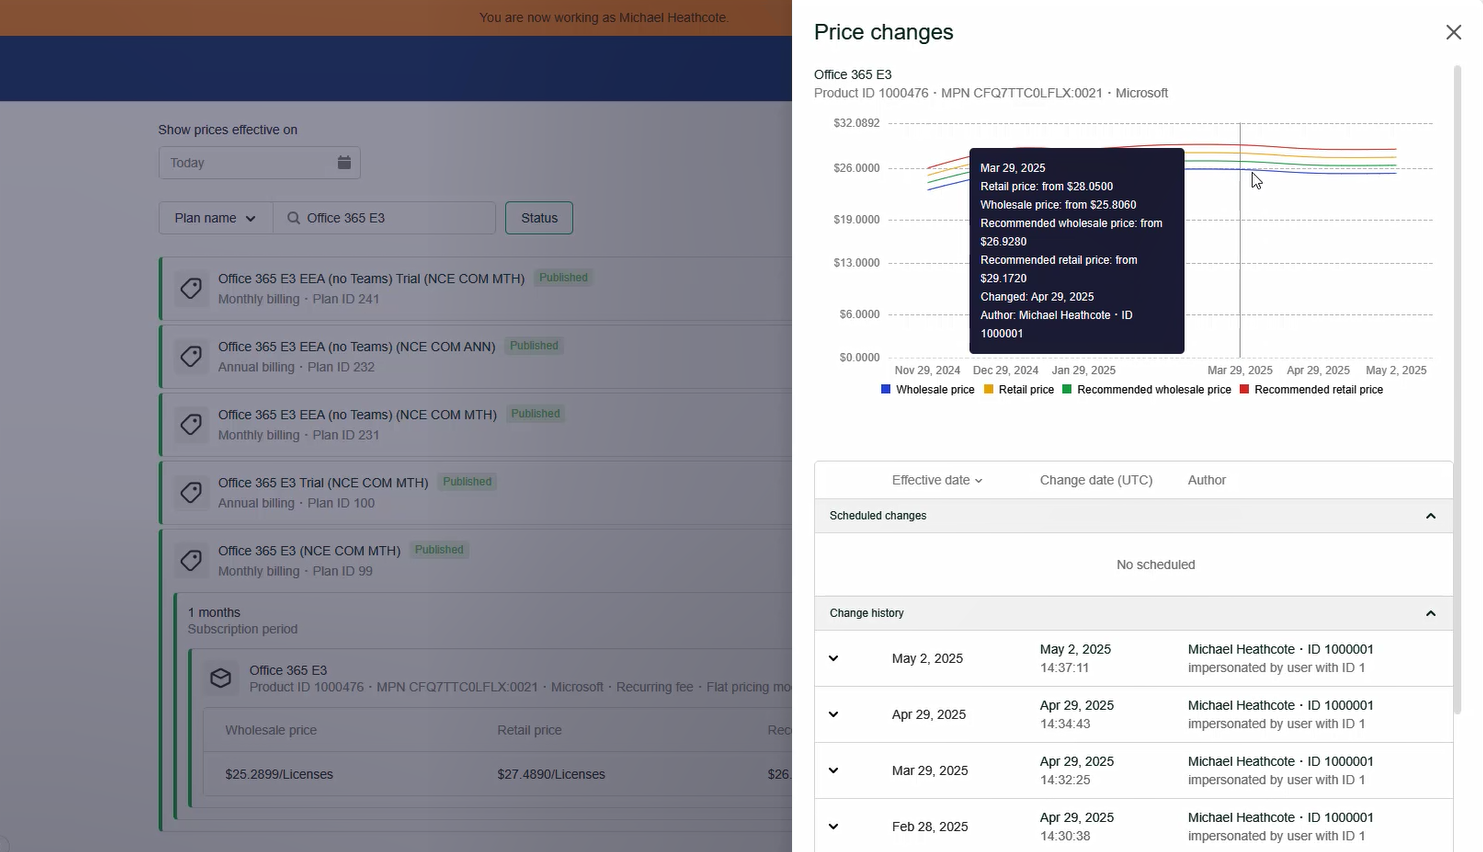Click the Mar 29, 2025 chart axis label
Viewport: 1483px width, 852px height.
point(1240,370)
